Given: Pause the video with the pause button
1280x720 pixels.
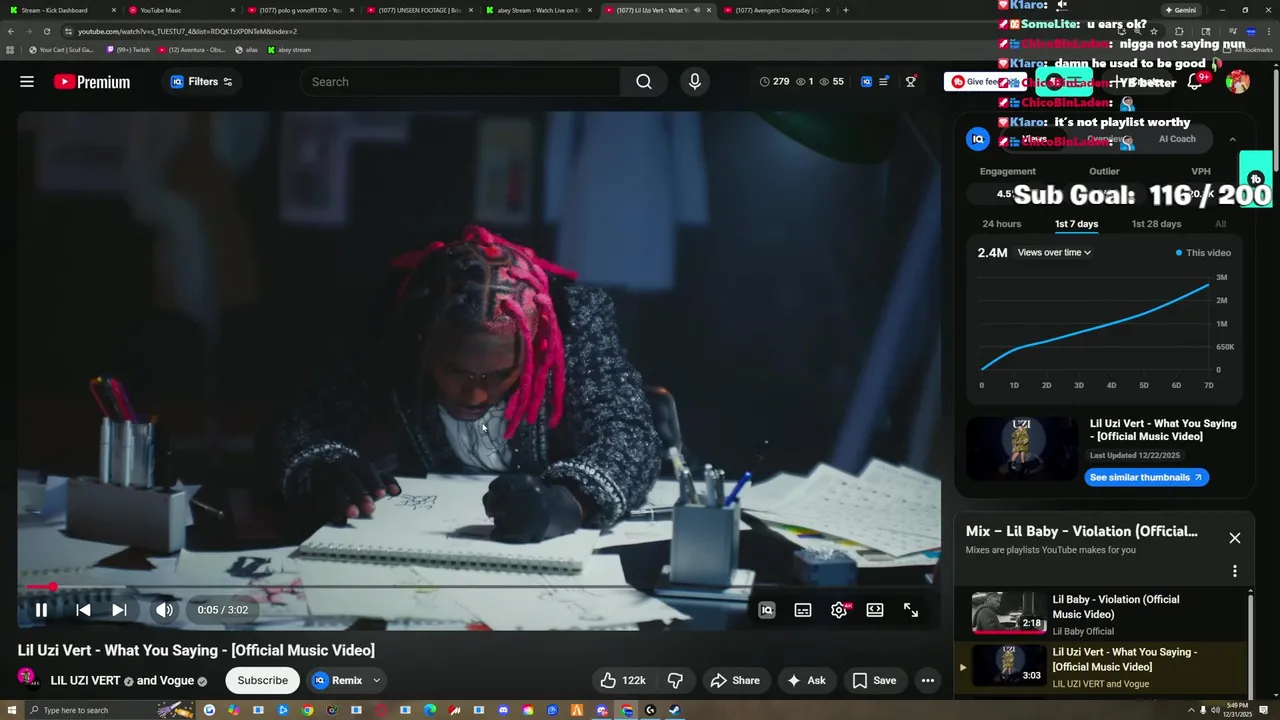Looking at the screenshot, I should pos(41,610).
